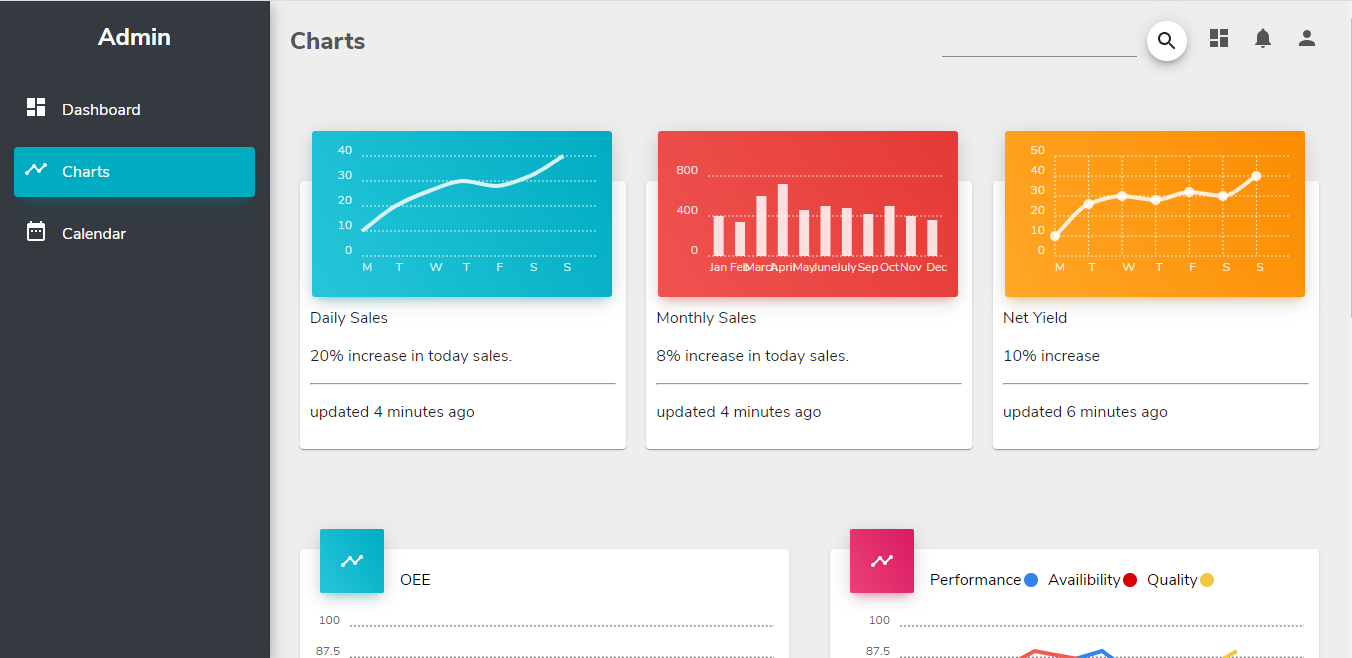The height and width of the screenshot is (658, 1352).
Task: Click the Net Yield orange chart
Action: (x=1155, y=214)
